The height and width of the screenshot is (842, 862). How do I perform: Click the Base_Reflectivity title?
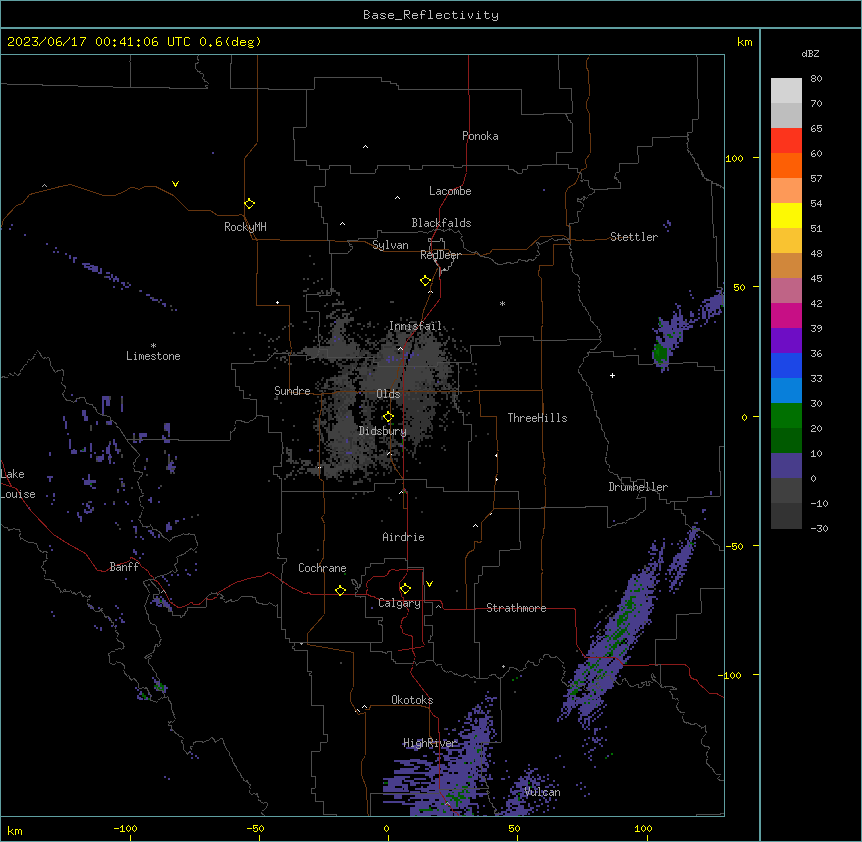coord(431,15)
